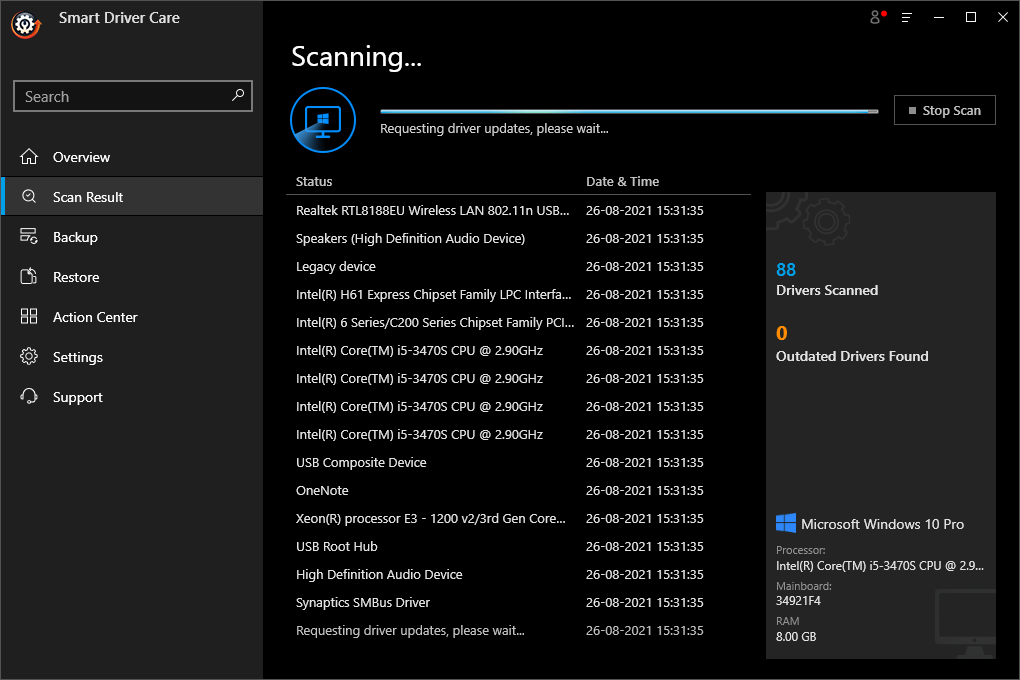Click the status message under the progress bar
The width and height of the screenshot is (1020, 680).
pyautogui.click(x=494, y=128)
